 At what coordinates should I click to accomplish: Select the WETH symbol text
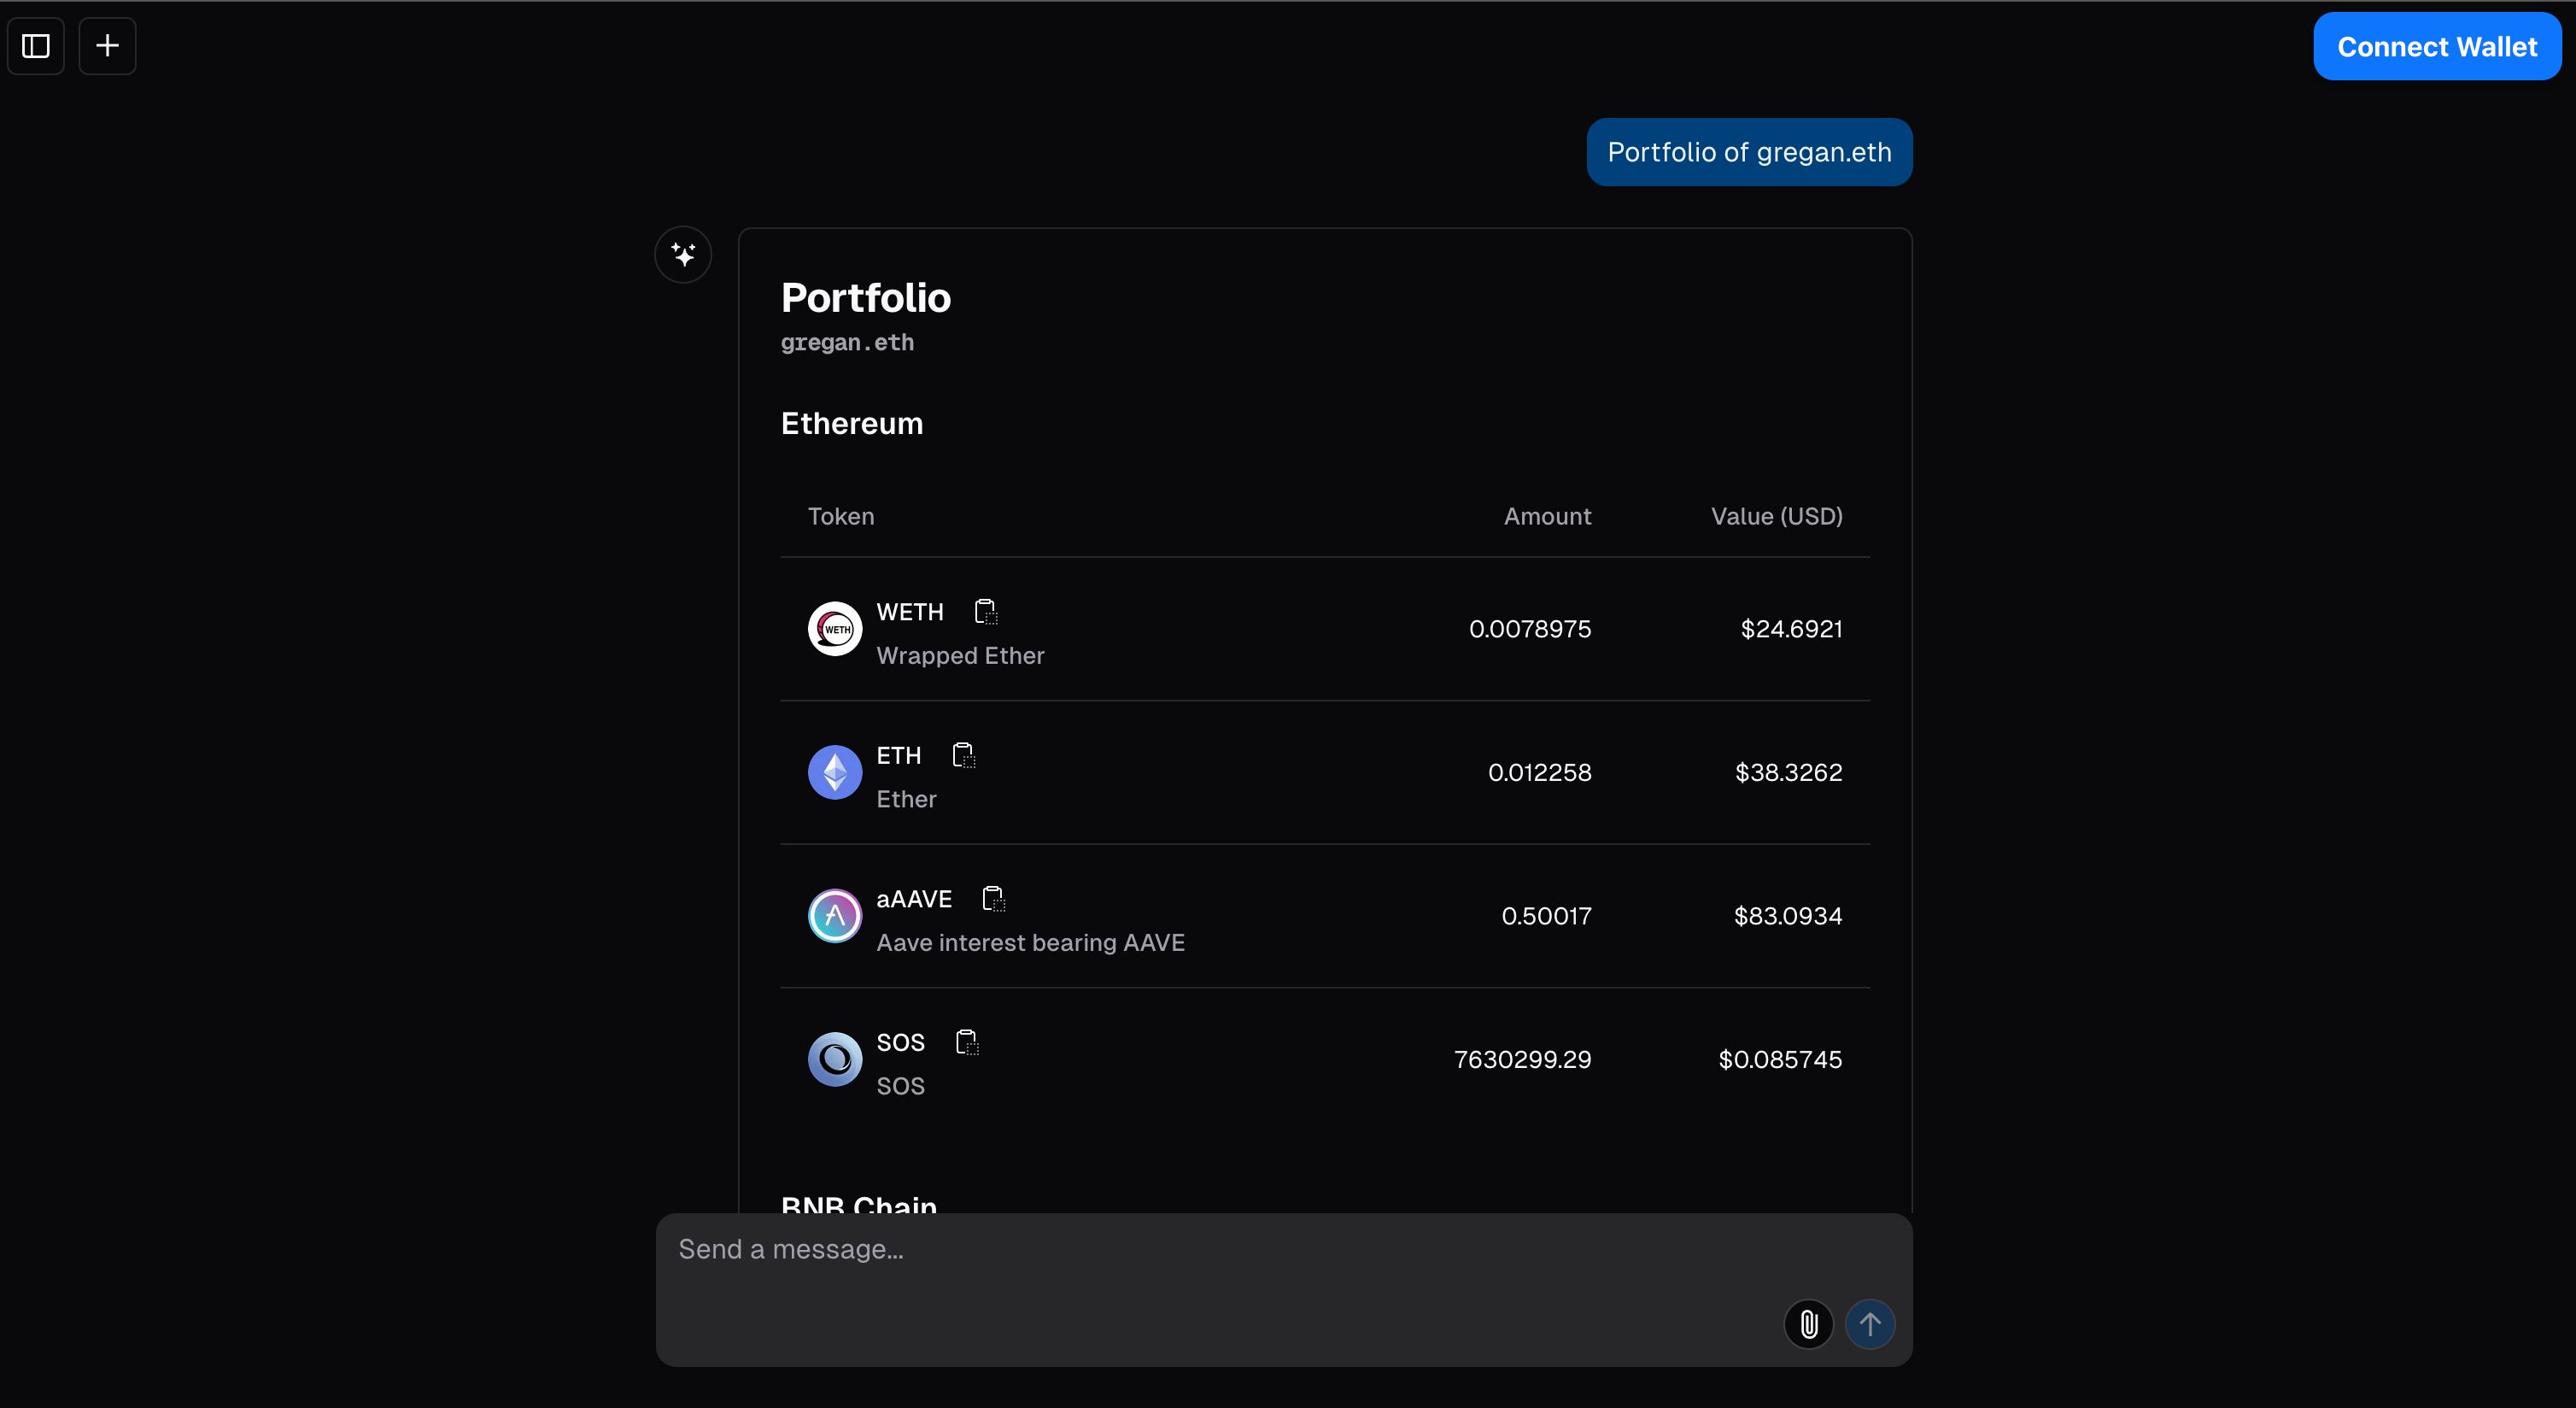click(910, 612)
